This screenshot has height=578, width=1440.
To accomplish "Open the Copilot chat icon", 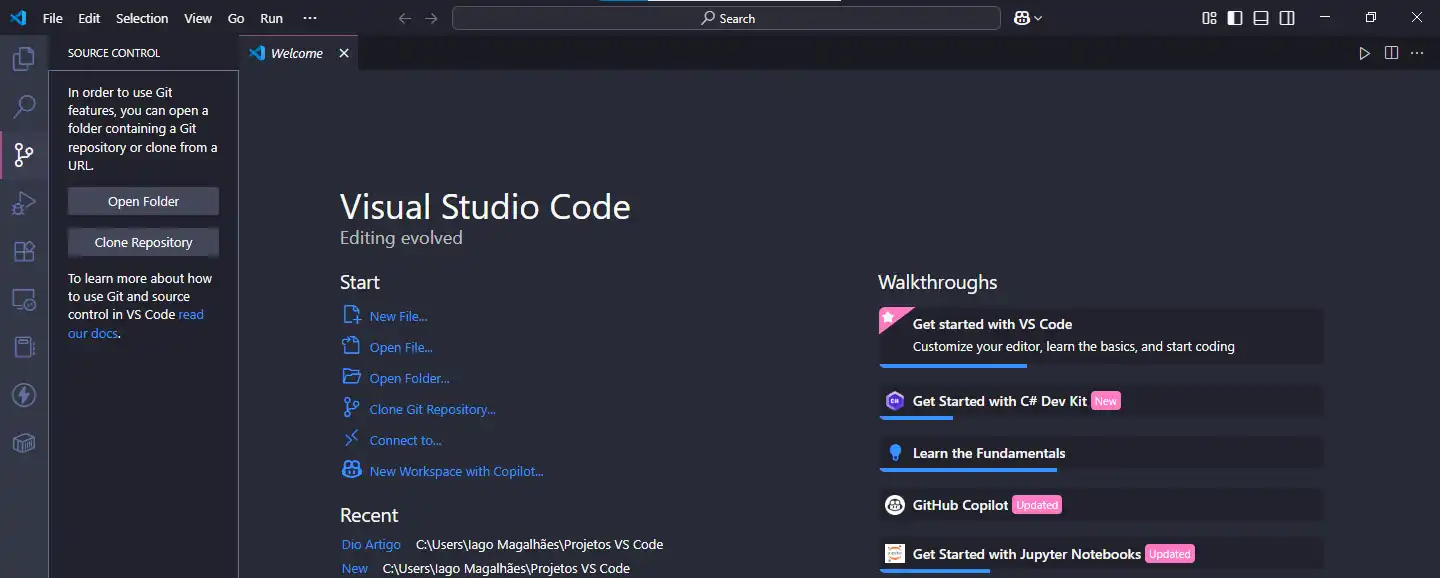I will pyautogui.click(x=1022, y=18).
